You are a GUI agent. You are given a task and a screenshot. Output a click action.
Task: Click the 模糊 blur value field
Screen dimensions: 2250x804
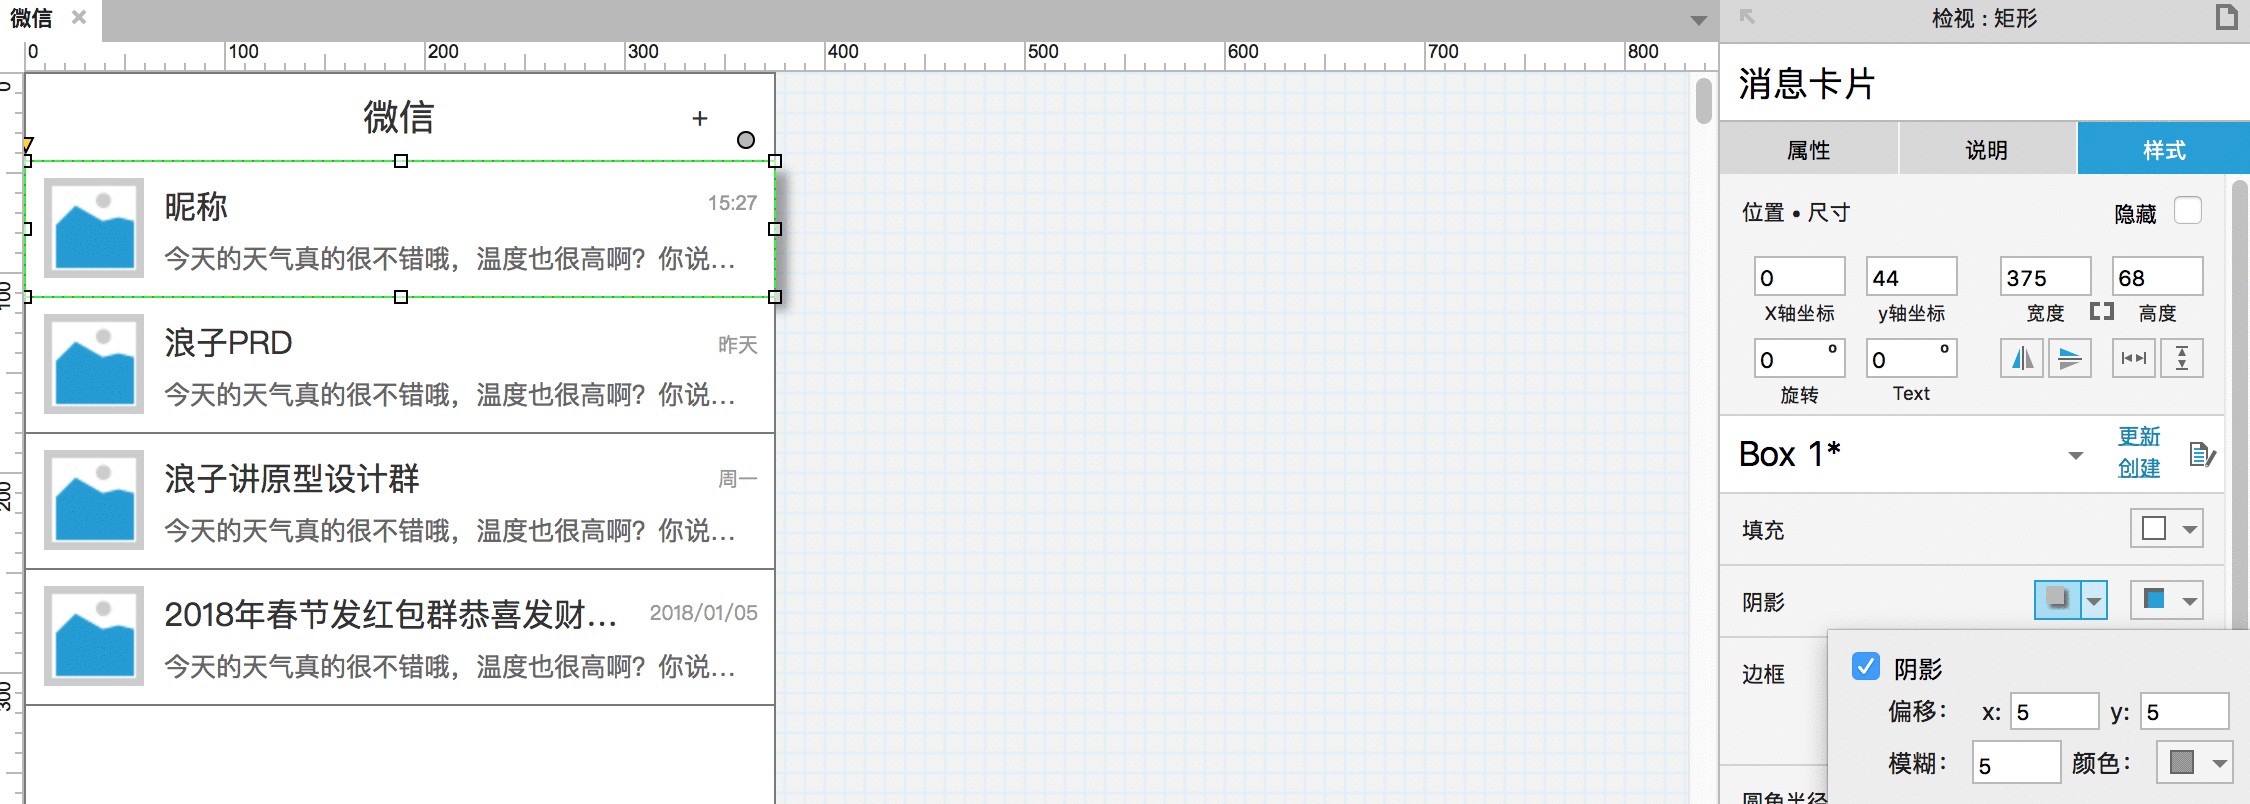click(2016, 764)
